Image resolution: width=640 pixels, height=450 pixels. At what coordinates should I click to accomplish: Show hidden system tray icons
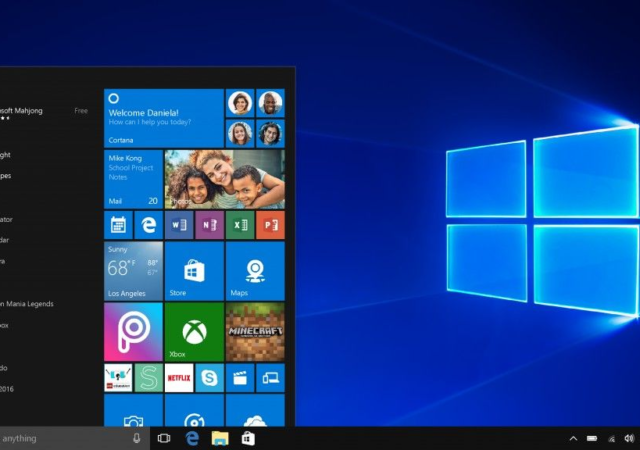(573, 439)
